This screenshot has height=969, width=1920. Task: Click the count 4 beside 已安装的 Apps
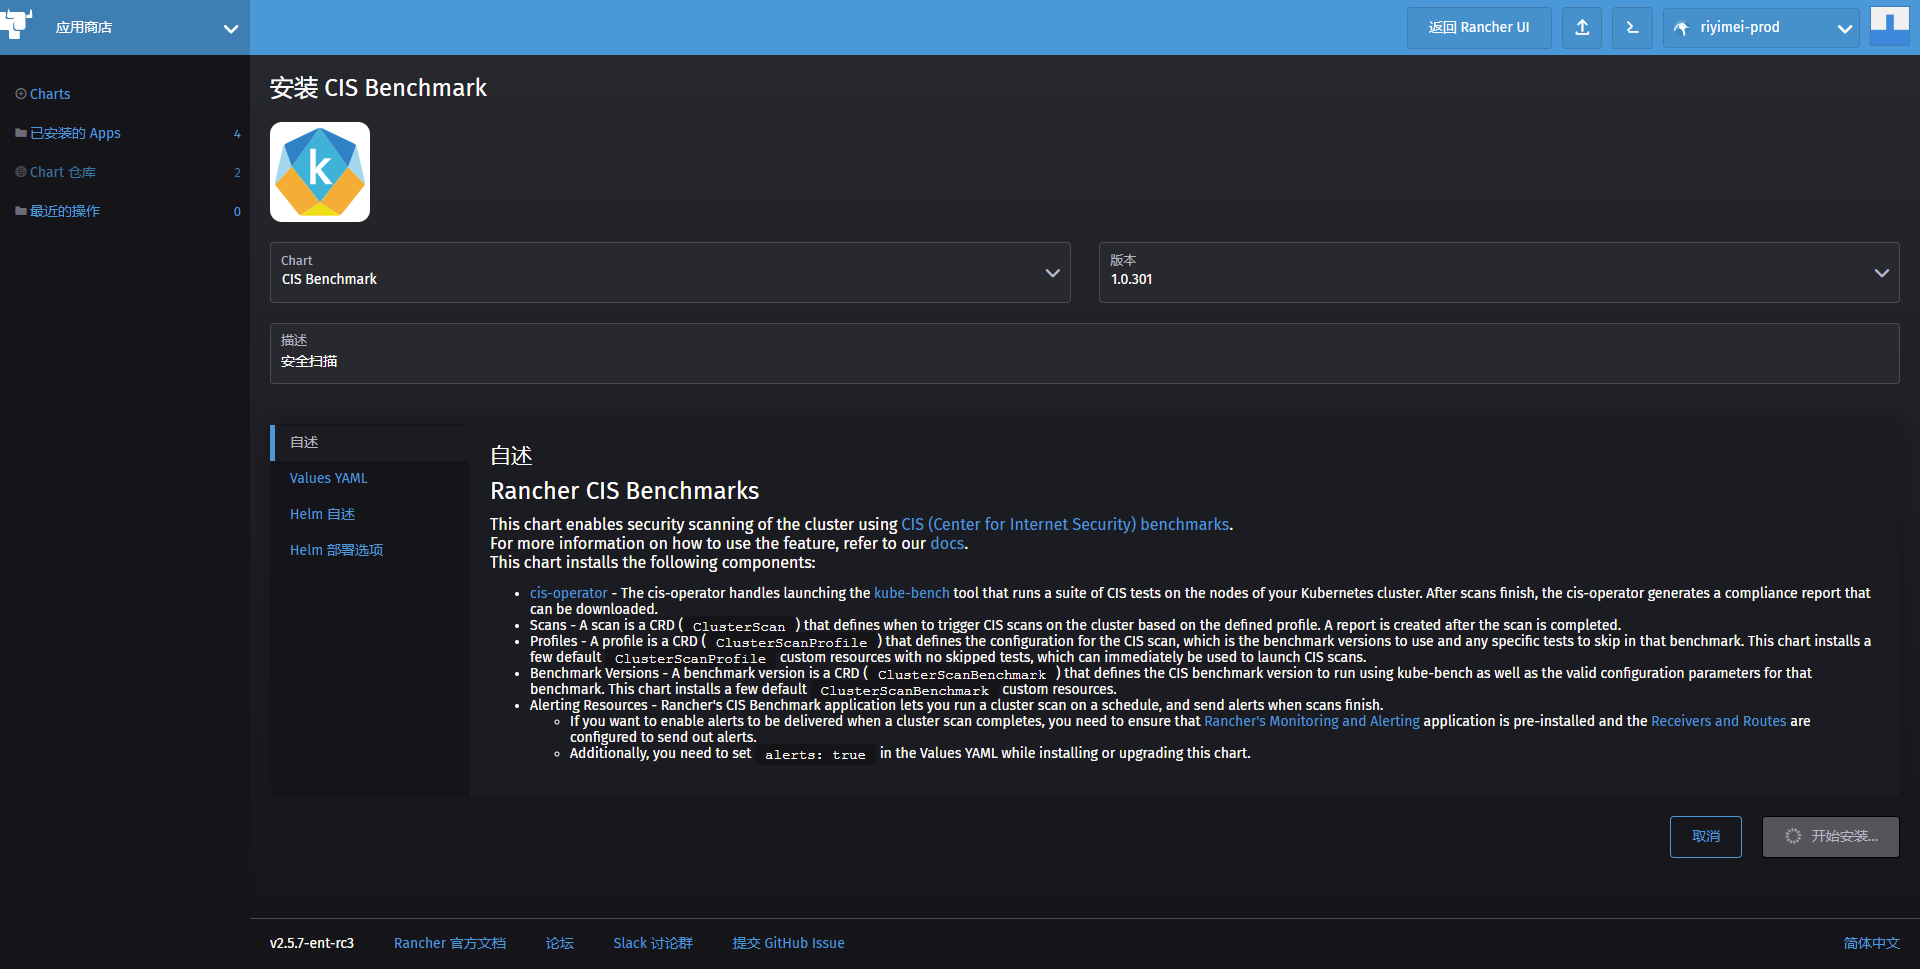point(237,134)
